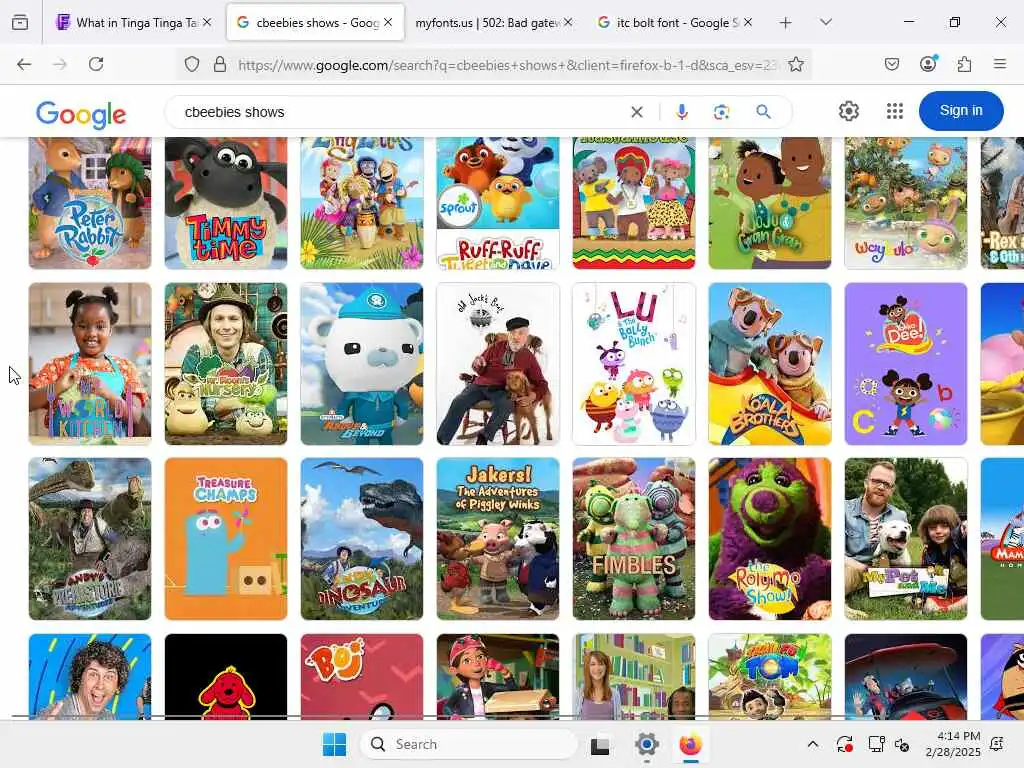Viewport: 1024px width, 768px height.
Task: Open Jakers! Adventures of Piggley Winks card
Action: pos(498,539)
